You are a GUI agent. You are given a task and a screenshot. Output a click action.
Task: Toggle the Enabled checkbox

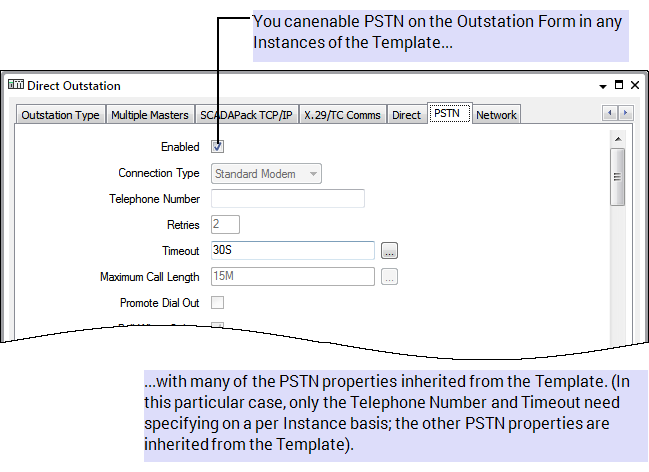(218, 146)
